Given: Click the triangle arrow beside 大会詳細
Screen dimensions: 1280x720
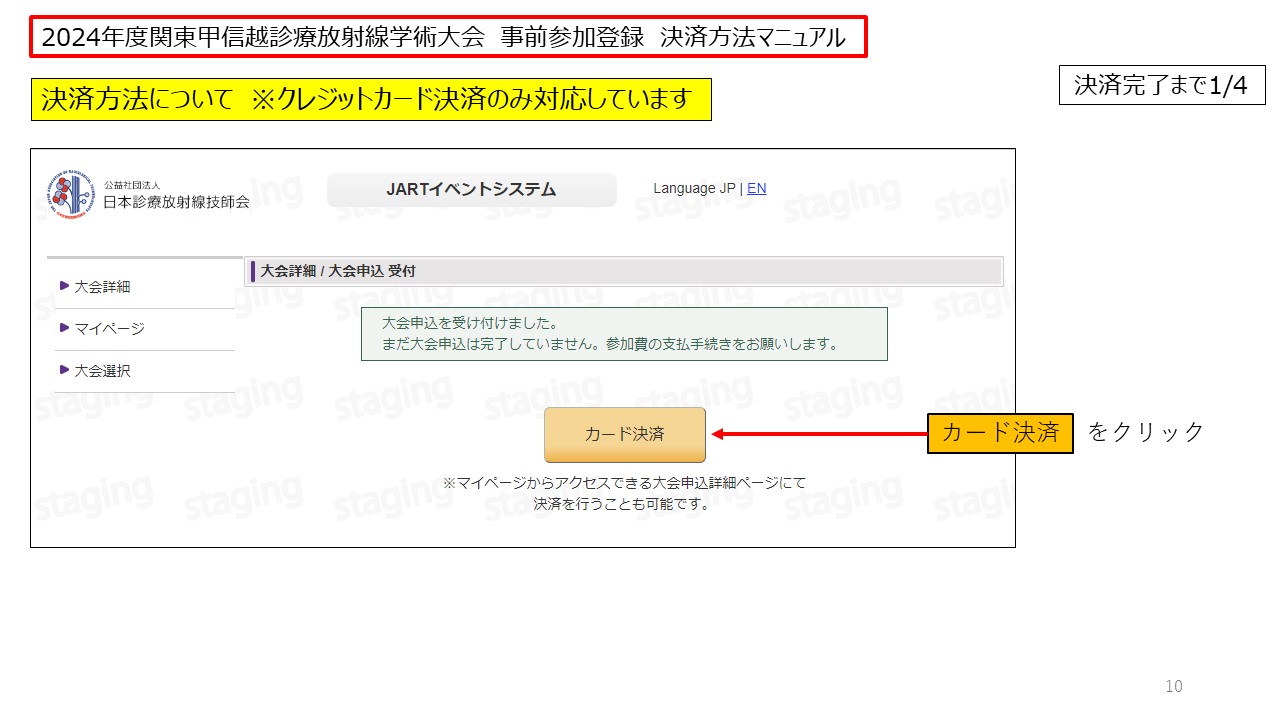Looking at the screenshot, I should 65,287.
